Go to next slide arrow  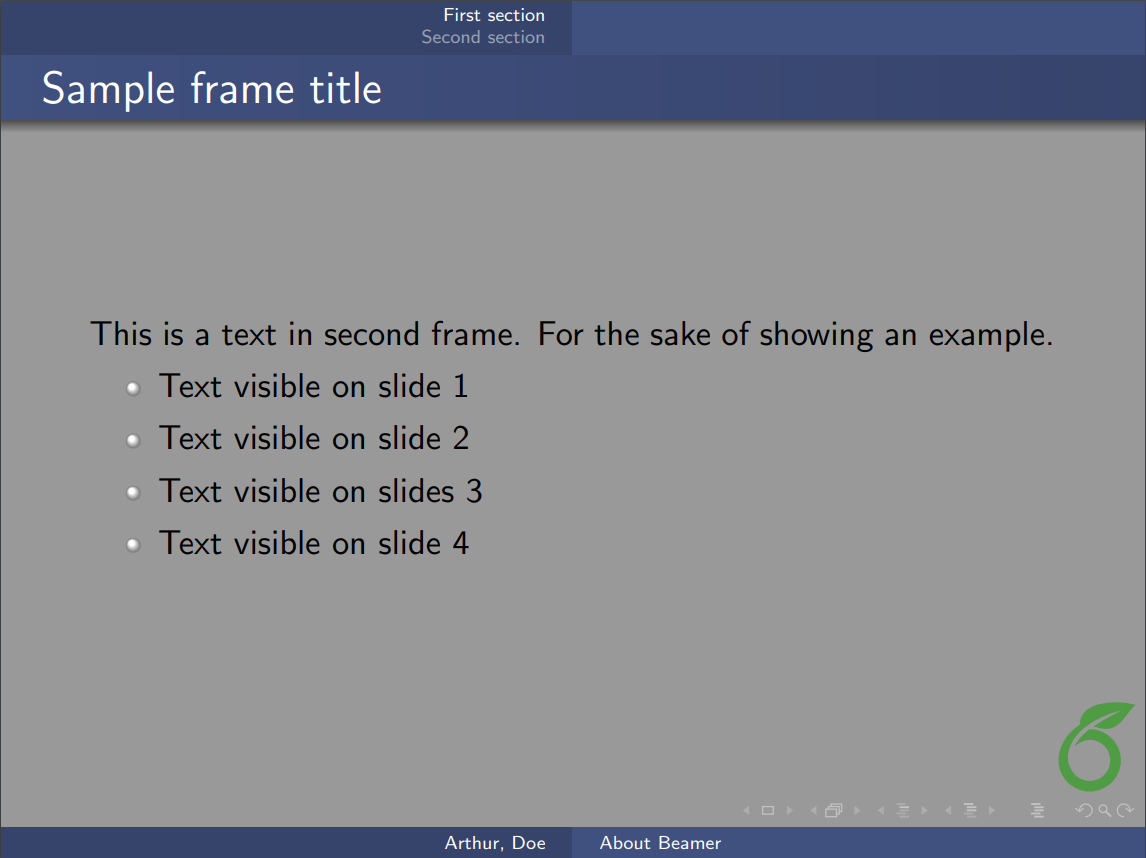pos(790,810)
